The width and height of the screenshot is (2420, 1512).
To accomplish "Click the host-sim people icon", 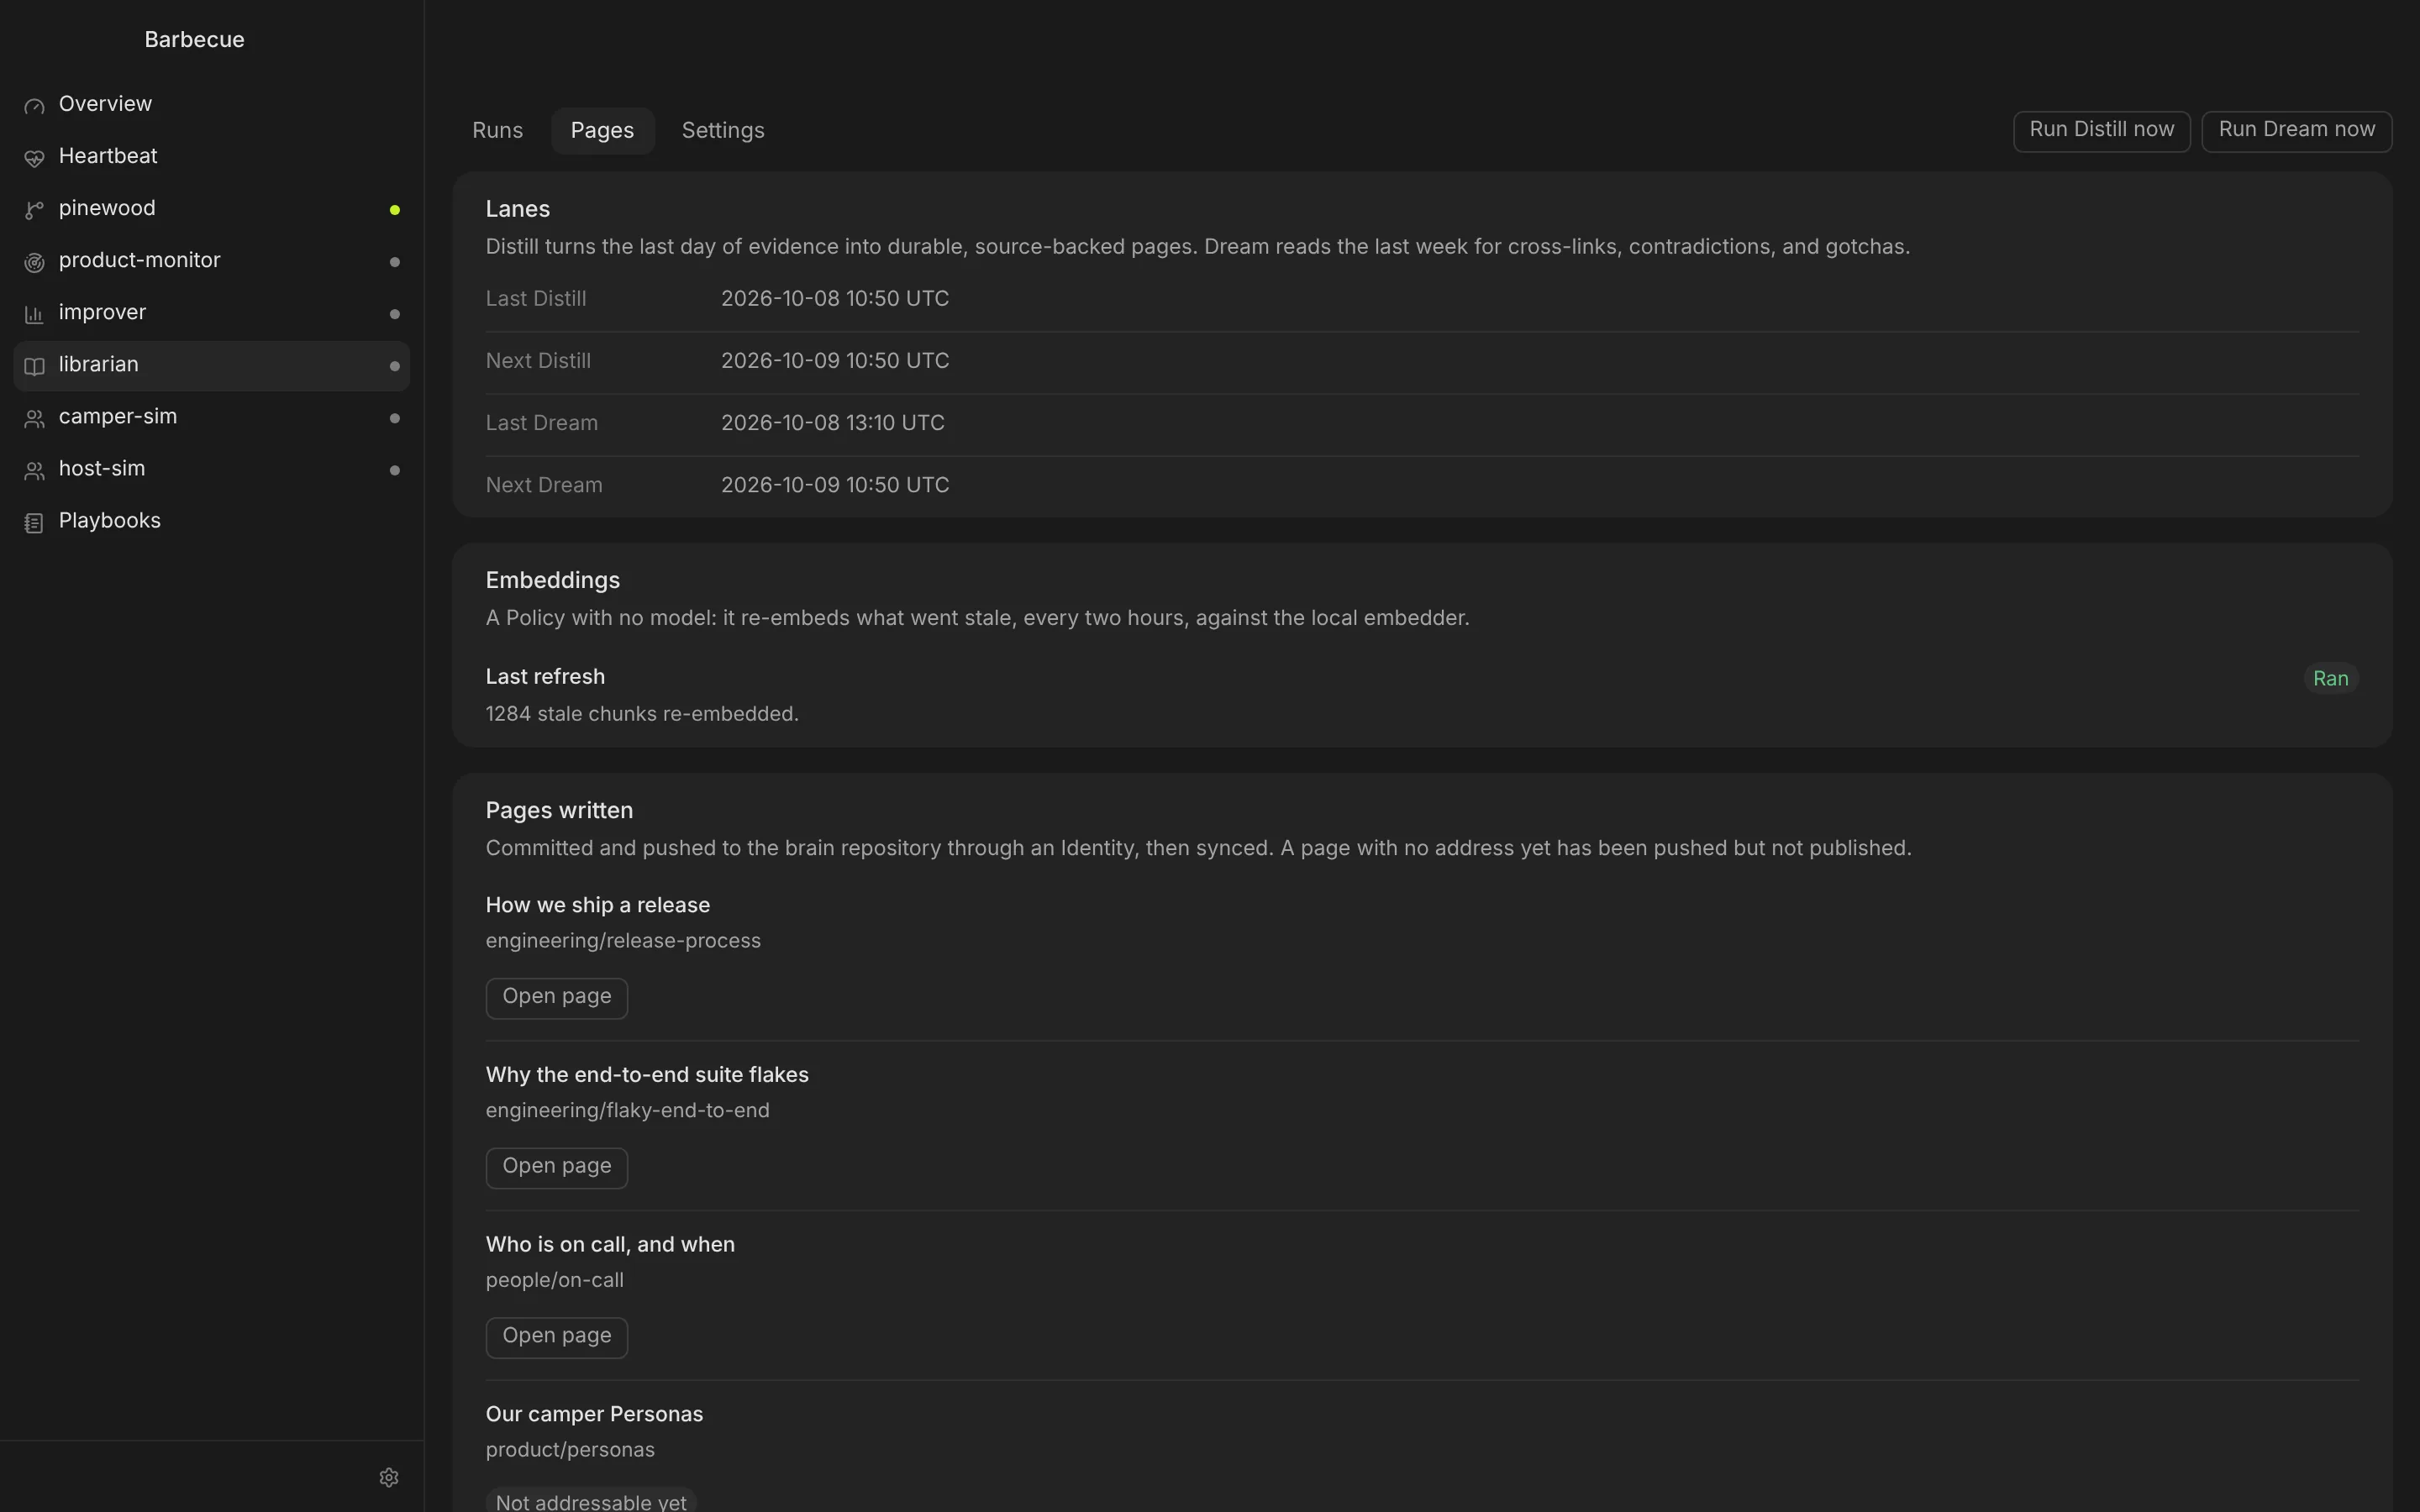I will (x=34, y=470).
